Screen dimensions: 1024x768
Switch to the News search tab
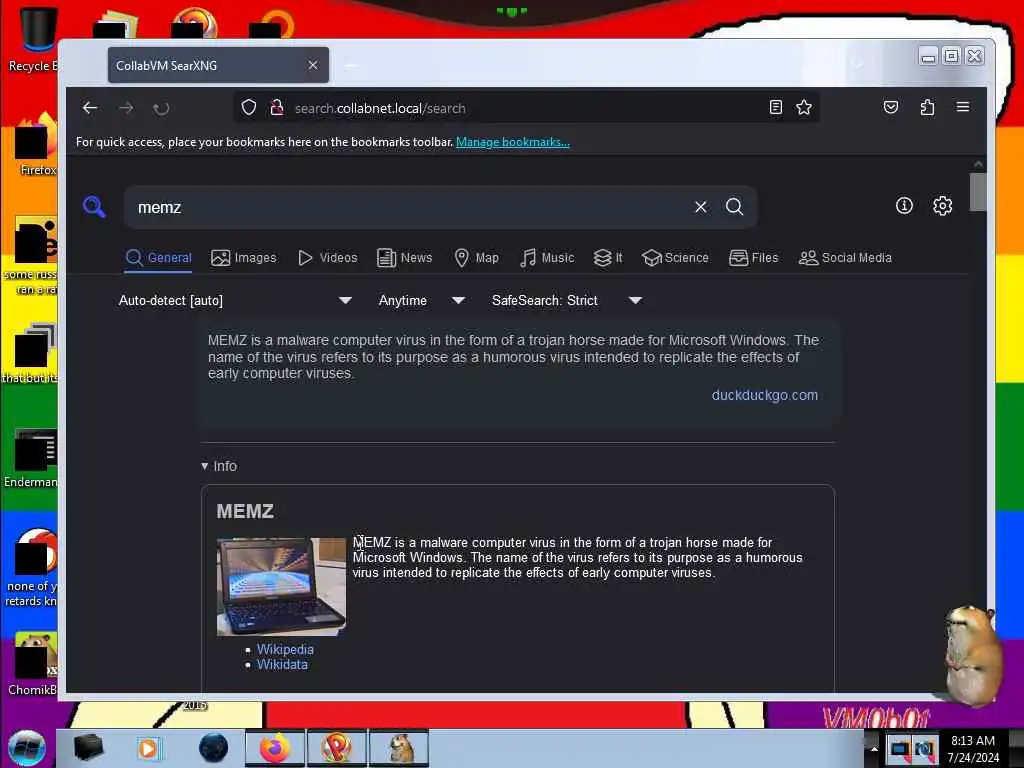[405, 258]
